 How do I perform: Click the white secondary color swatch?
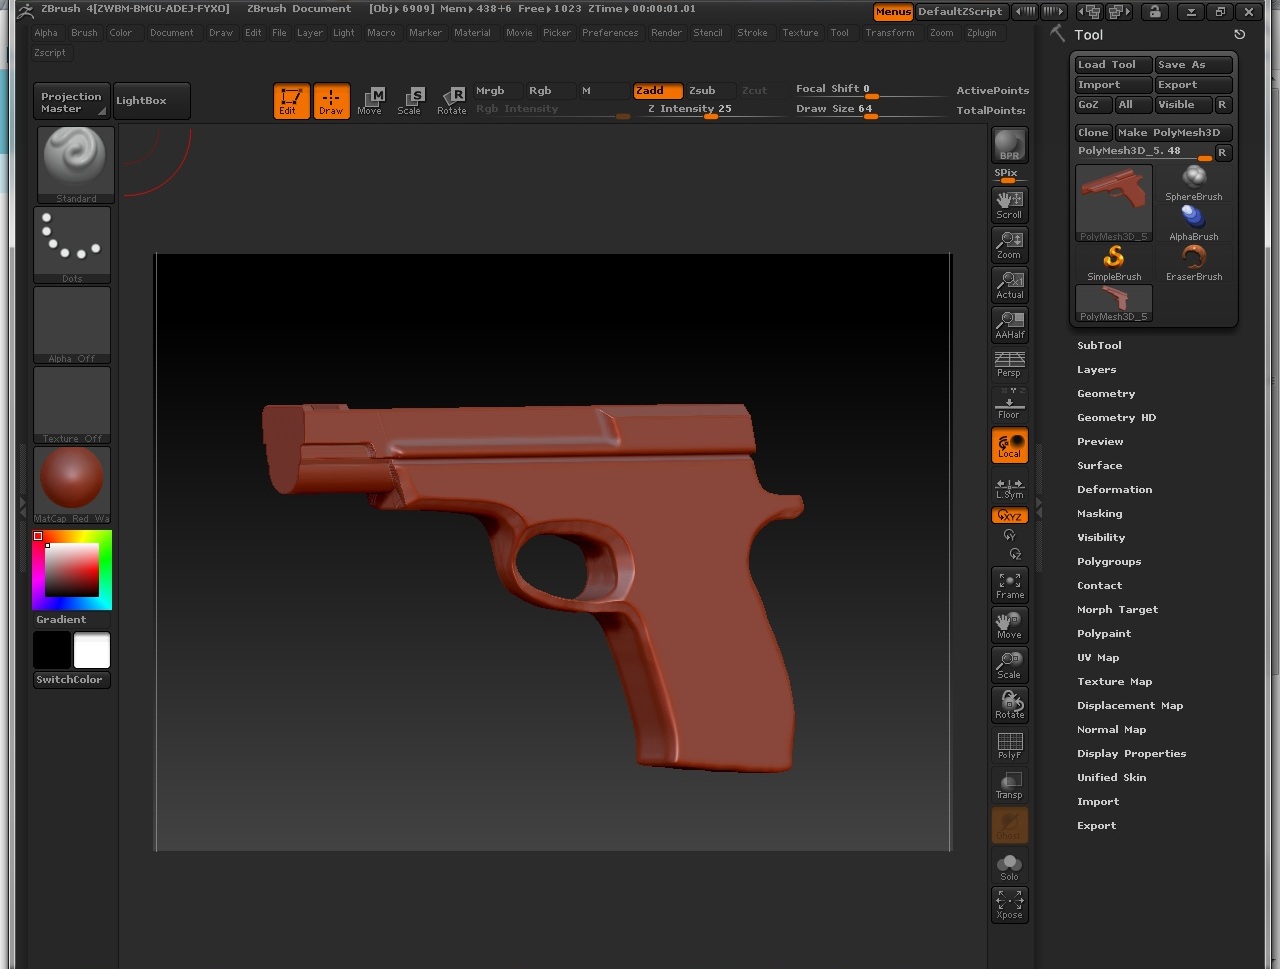[92, 650]
